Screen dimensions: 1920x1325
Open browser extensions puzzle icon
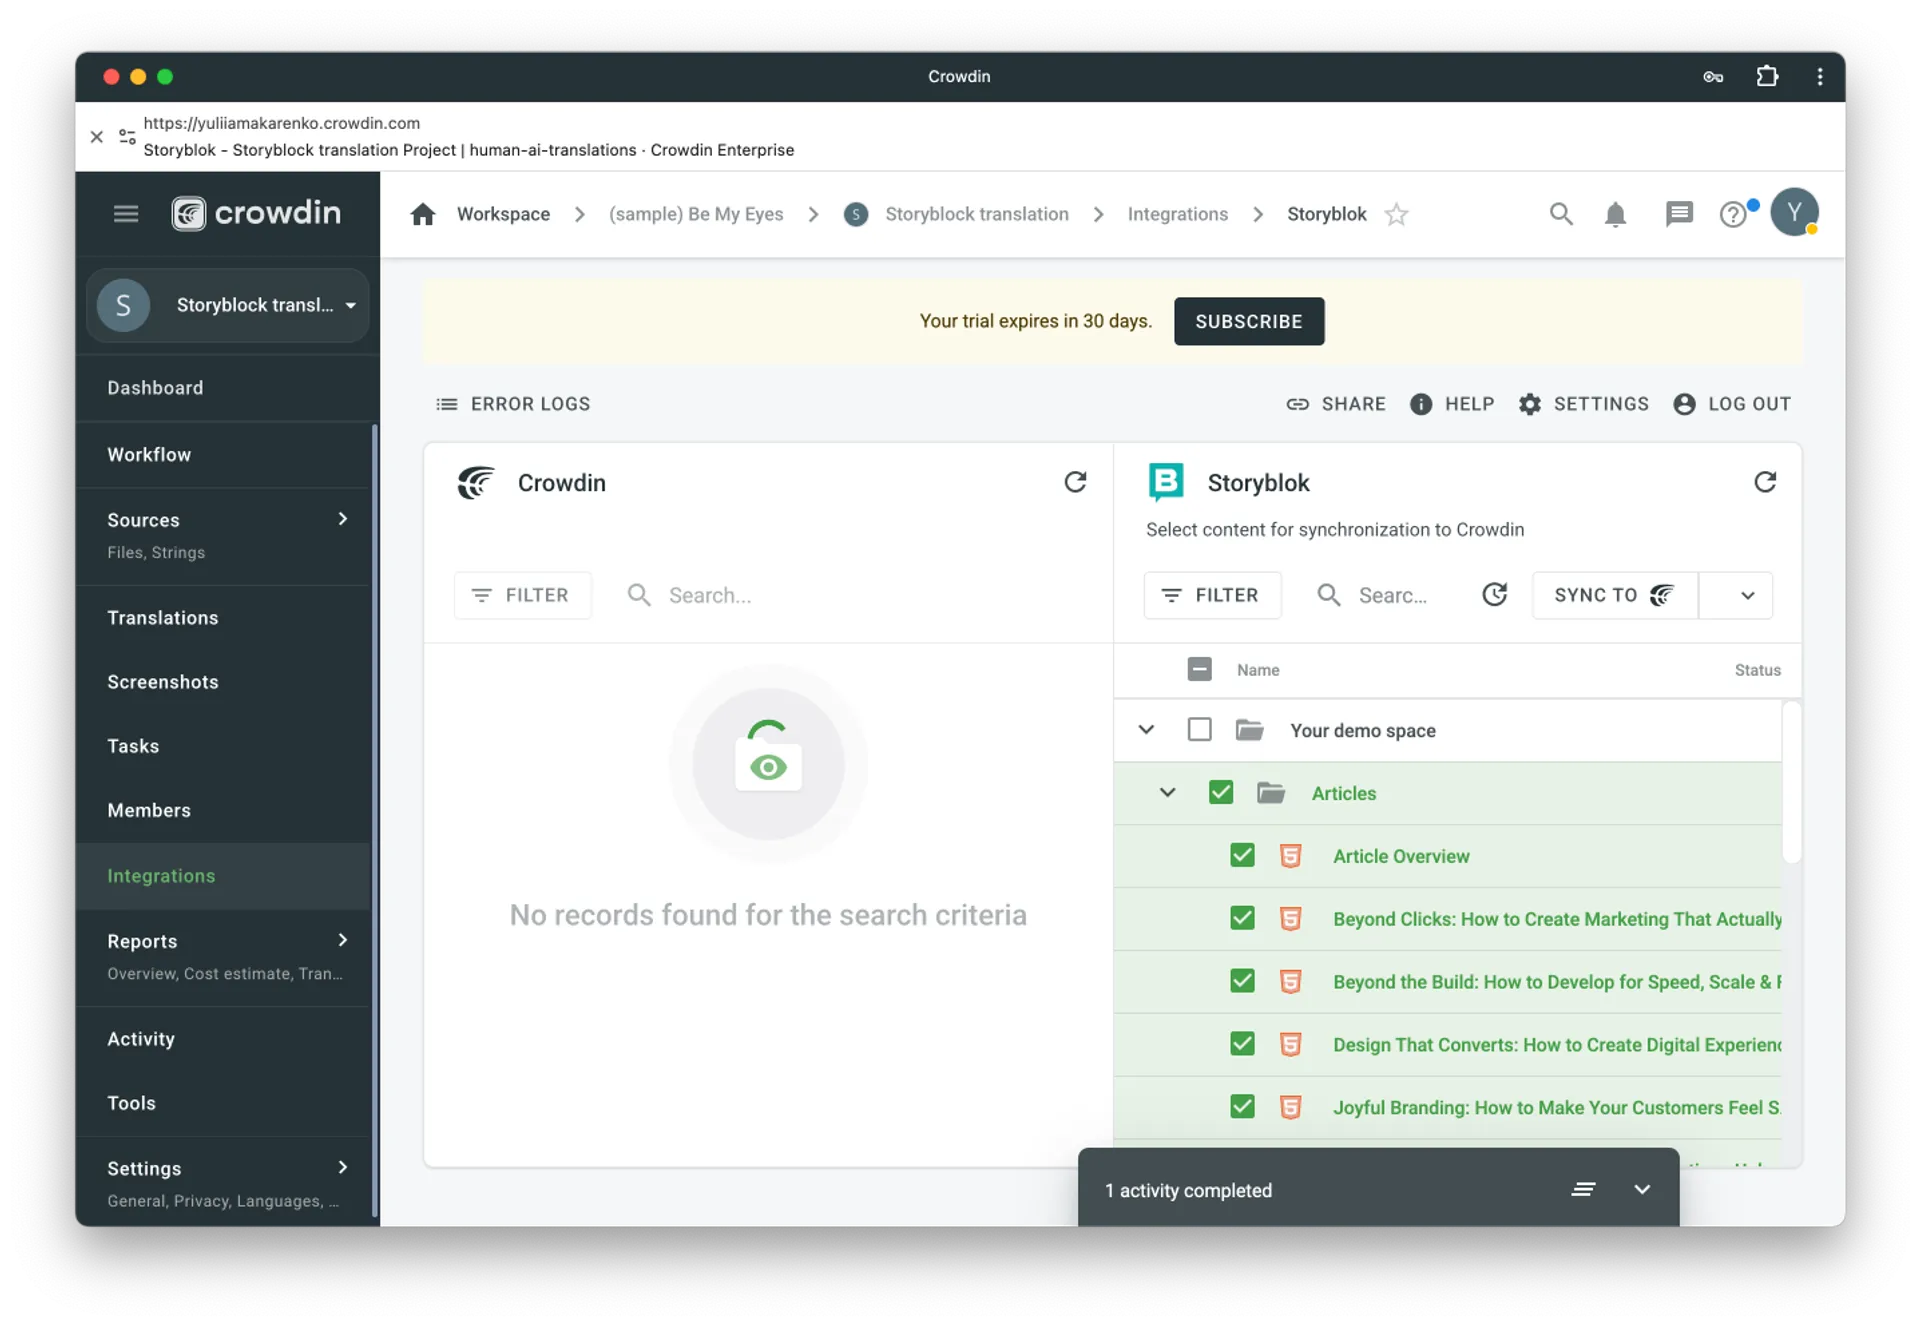[x=1767, y=76]
